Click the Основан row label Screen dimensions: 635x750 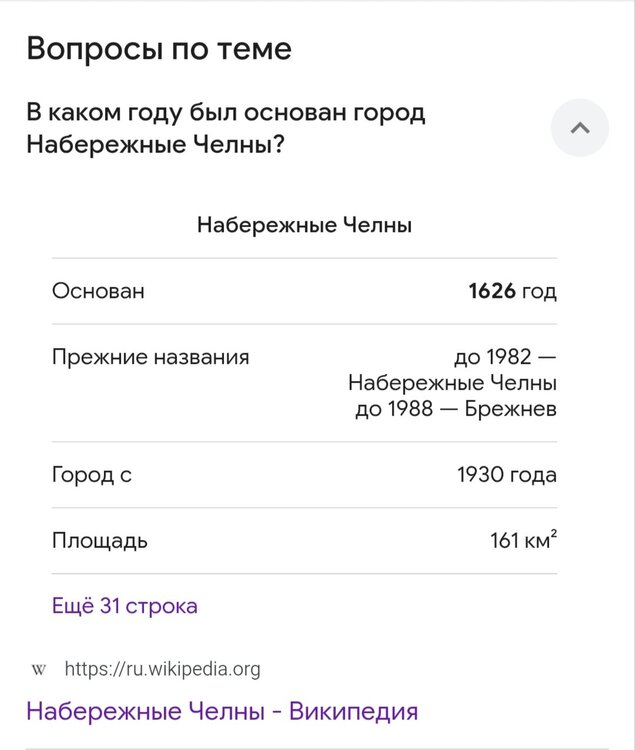[x=98, y=291]
